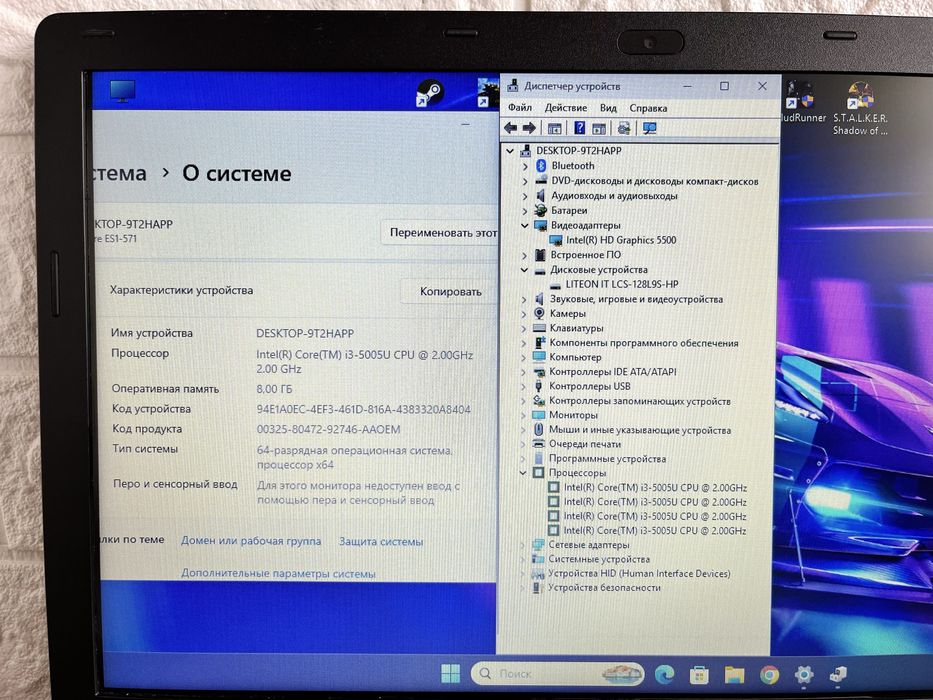
Task: Open Microsoft Edge from the taskbar
Action: (x=665, y=674)
